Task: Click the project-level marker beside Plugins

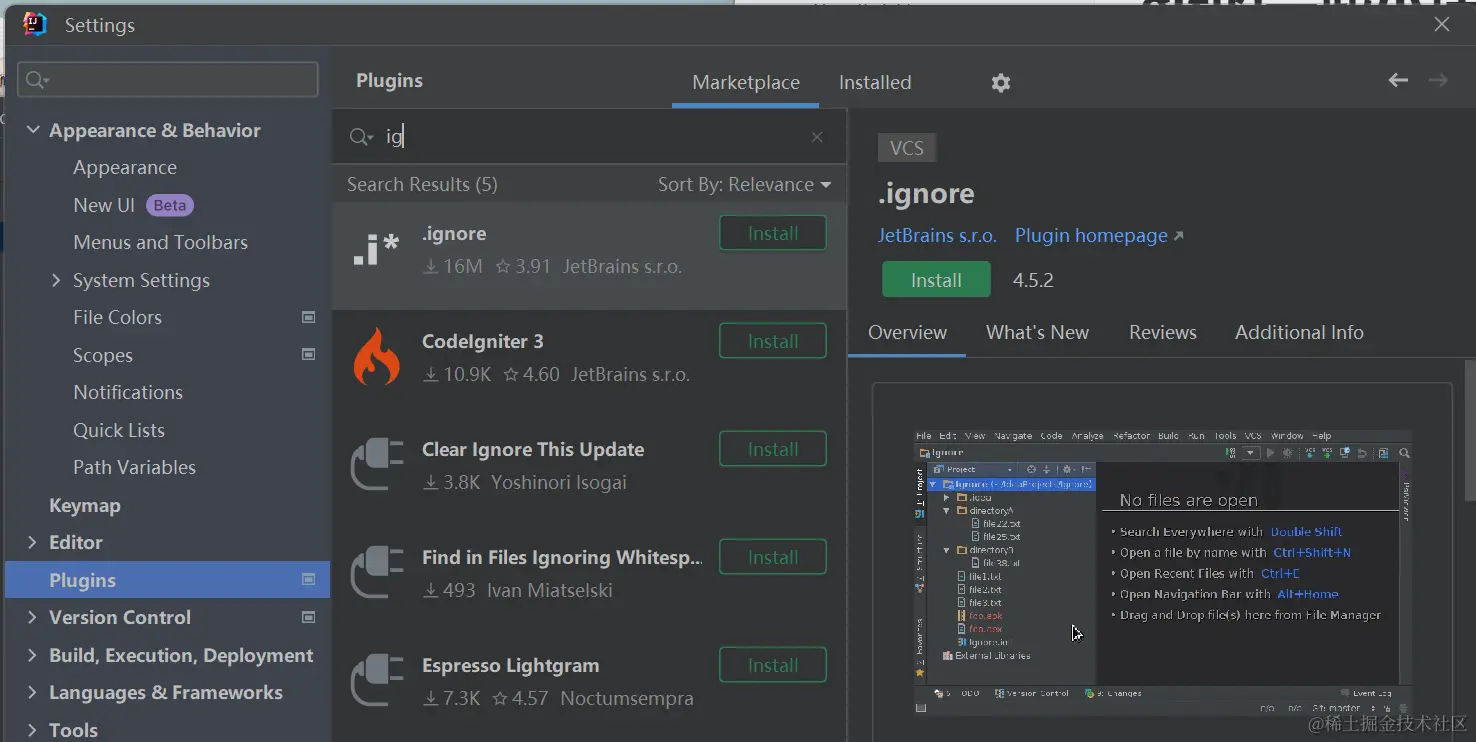Action: (x=309, y=579)
